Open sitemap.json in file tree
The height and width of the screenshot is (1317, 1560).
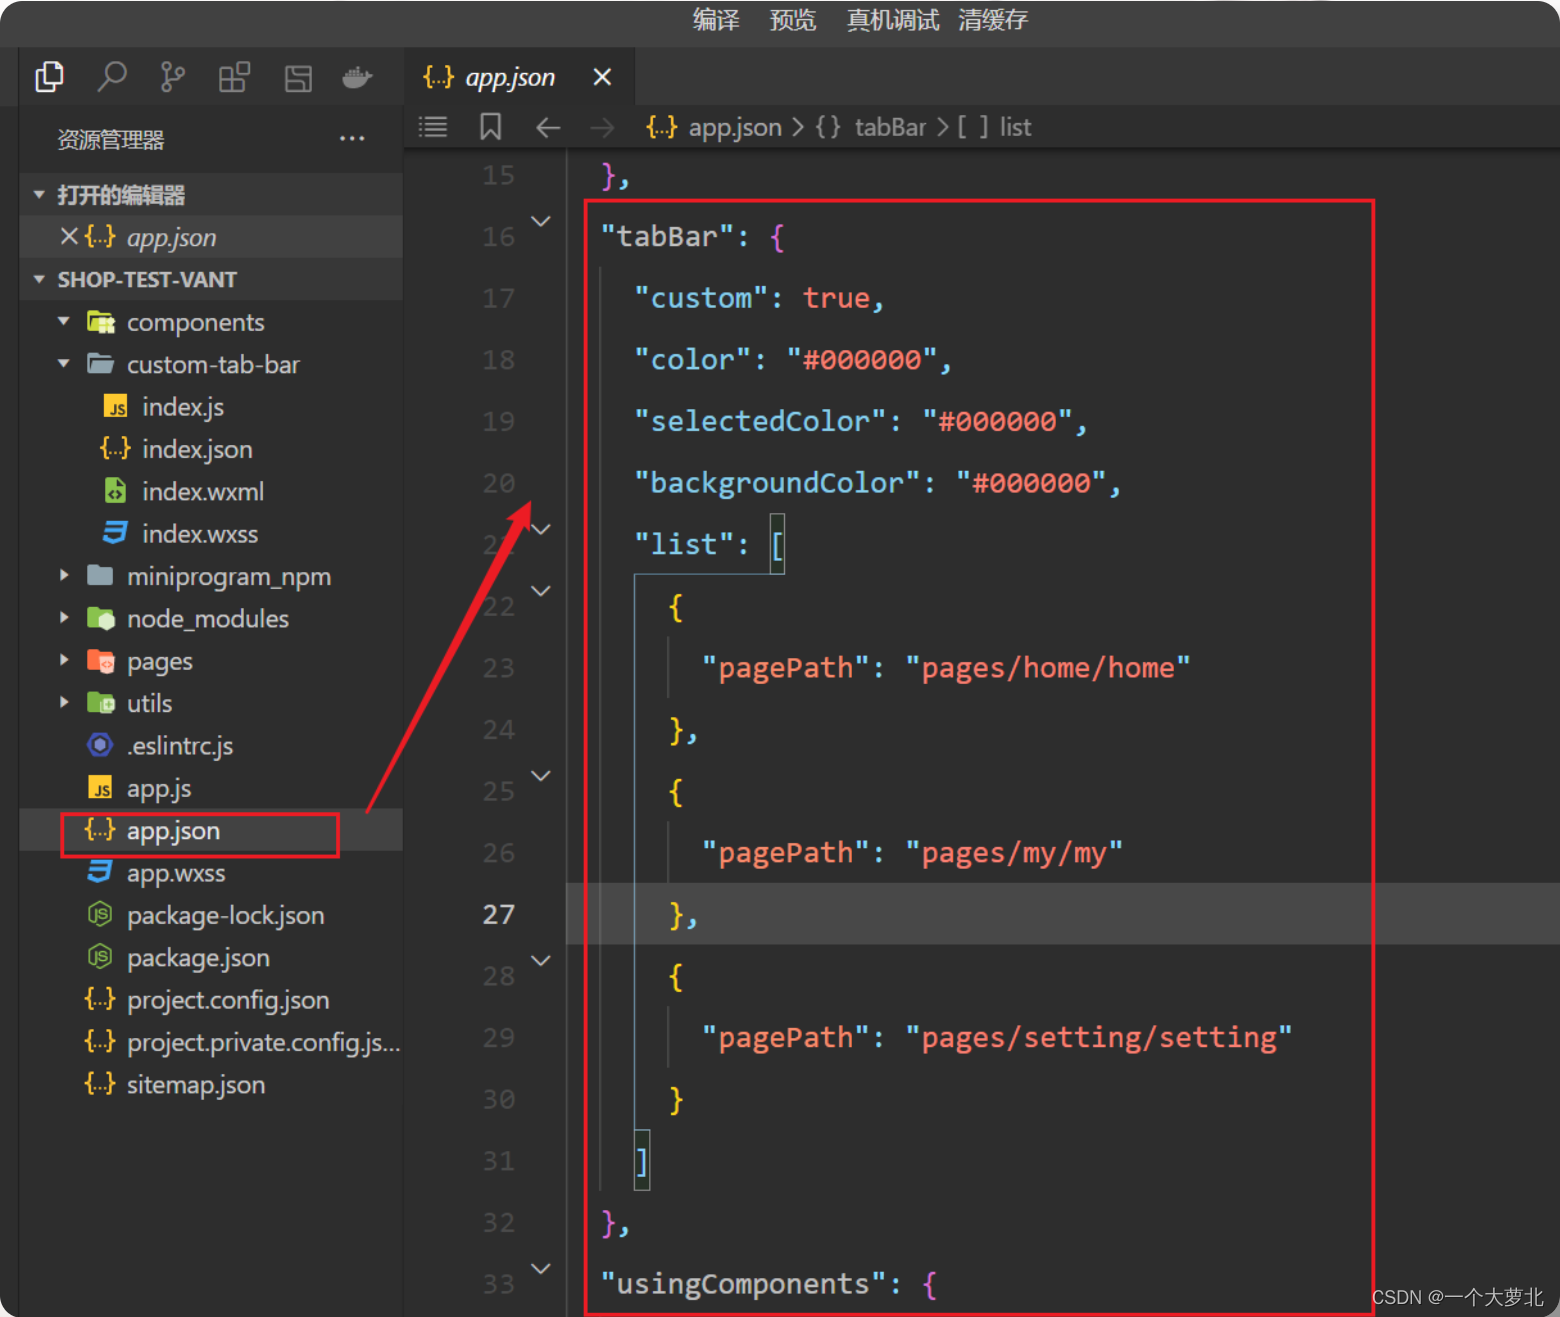196,1085
